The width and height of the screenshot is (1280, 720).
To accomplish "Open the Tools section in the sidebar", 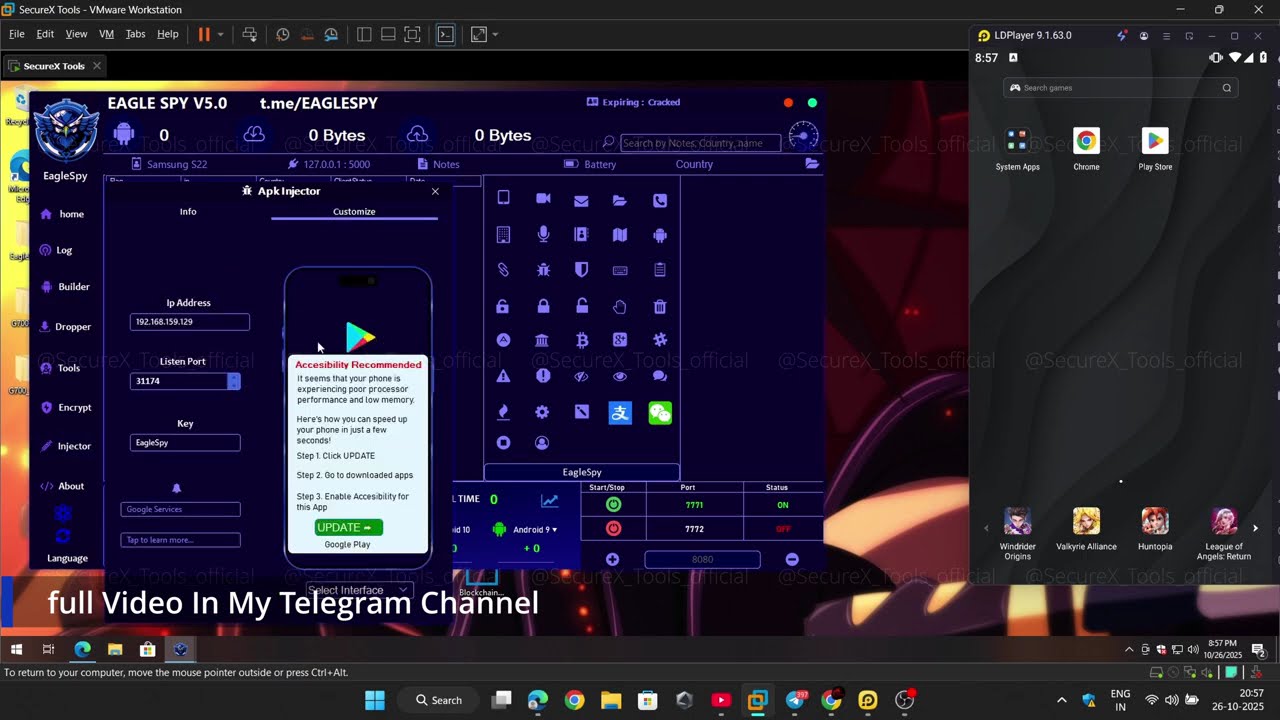I will [x=60, y=368].
